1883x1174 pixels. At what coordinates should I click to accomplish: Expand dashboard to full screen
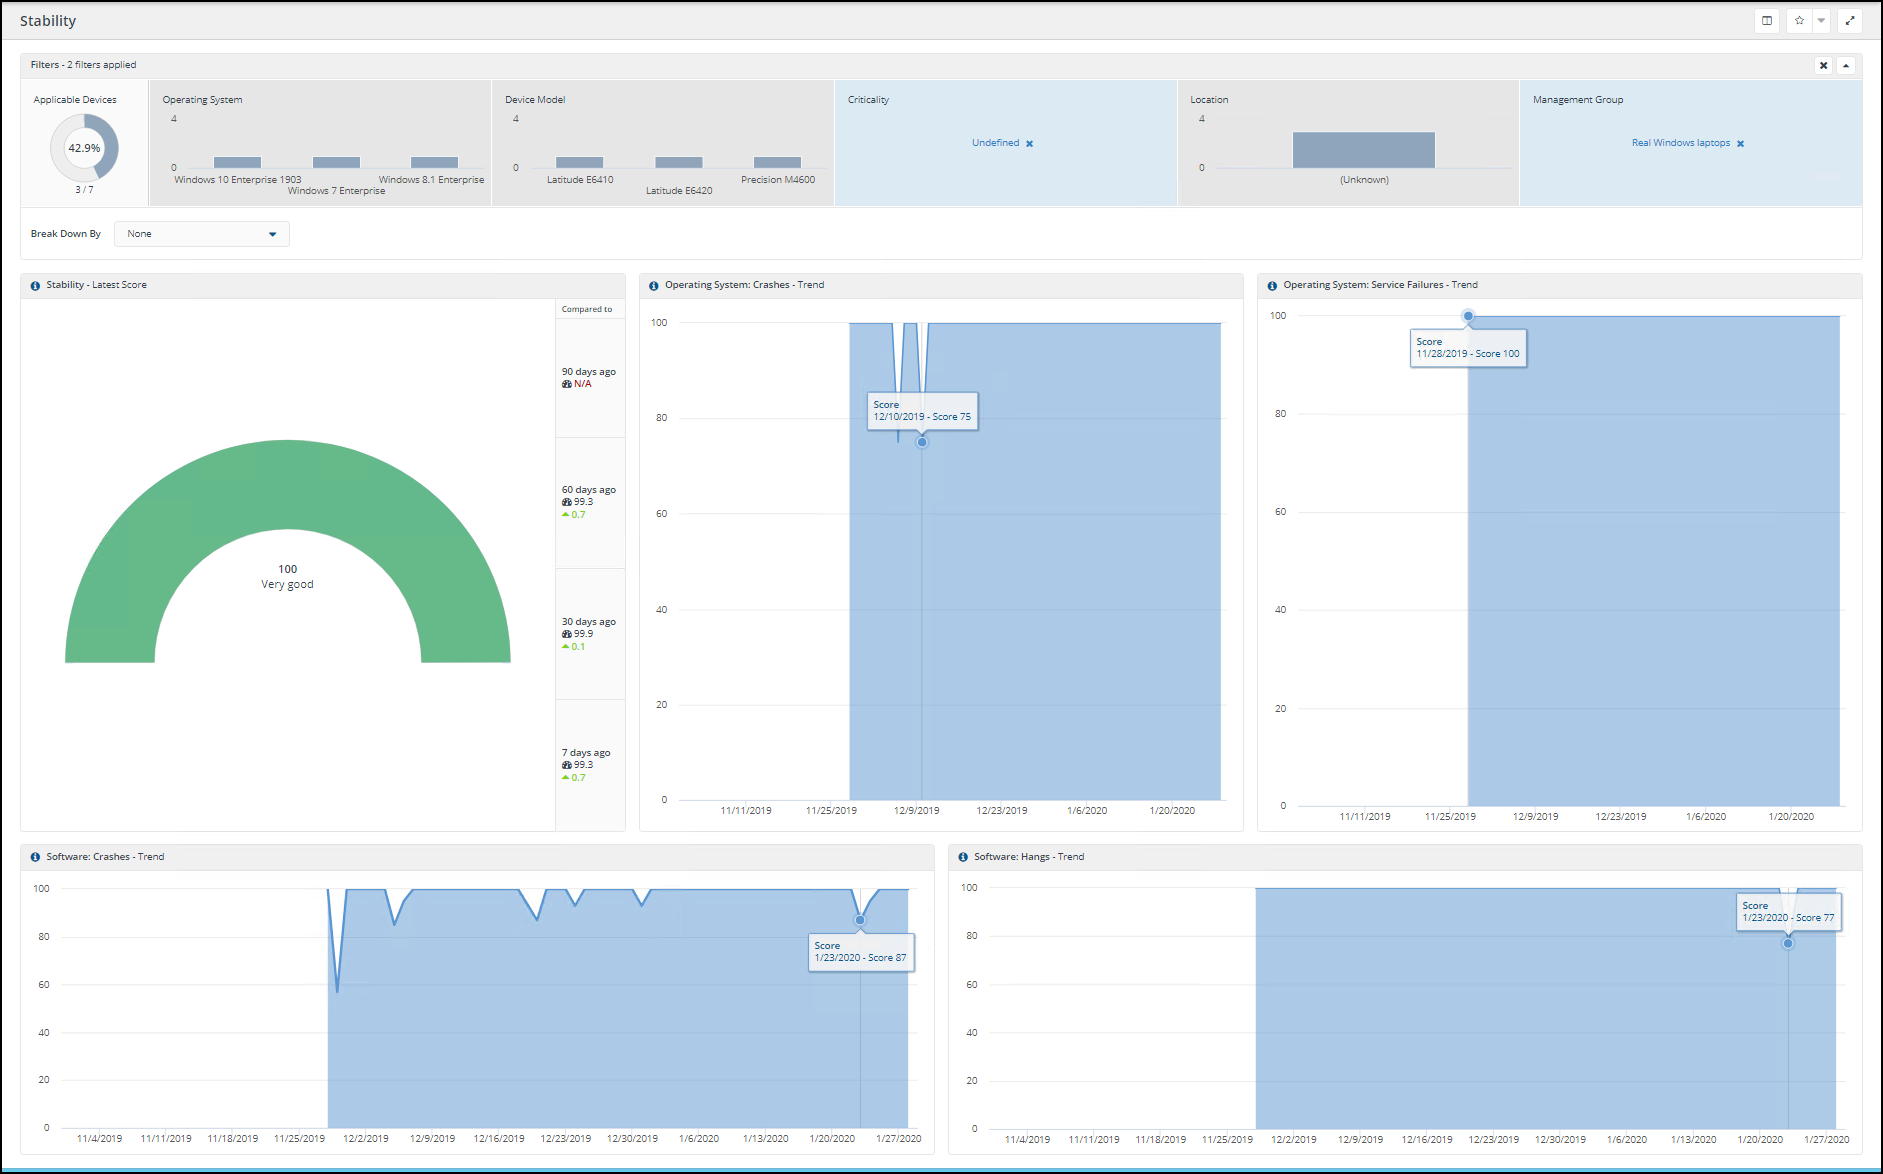click(x=1850, y=21)
